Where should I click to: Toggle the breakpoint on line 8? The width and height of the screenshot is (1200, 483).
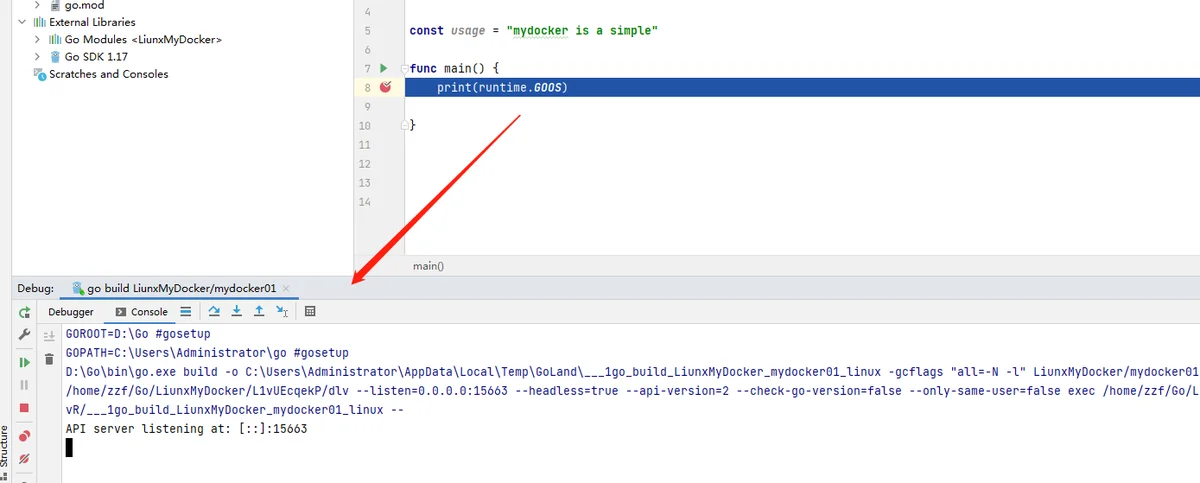385,87
